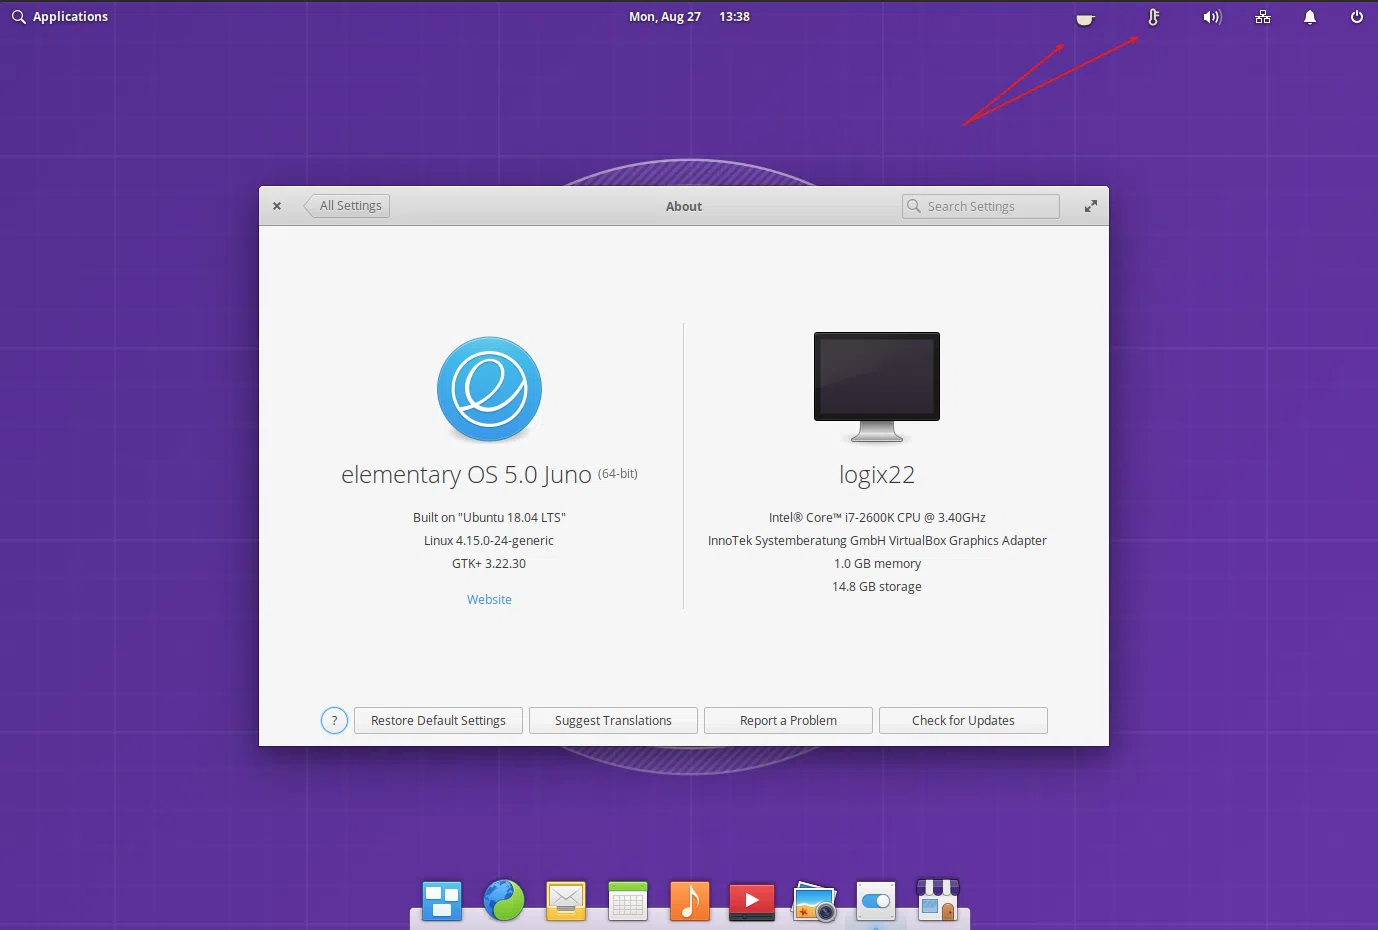Open the Photos app from the dock

[x=814, y=900]
